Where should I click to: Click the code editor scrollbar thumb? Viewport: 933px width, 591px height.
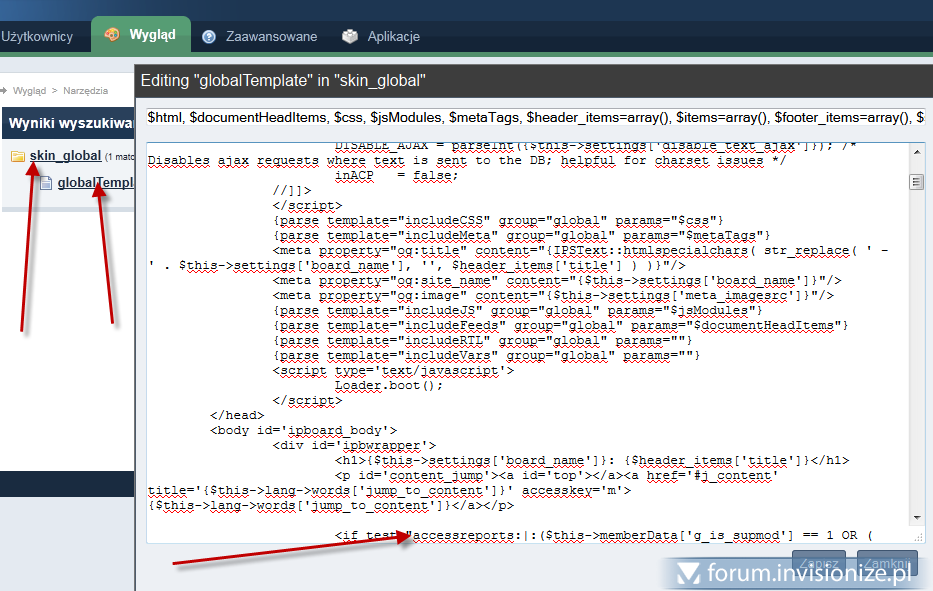click(x=915, y=182)
